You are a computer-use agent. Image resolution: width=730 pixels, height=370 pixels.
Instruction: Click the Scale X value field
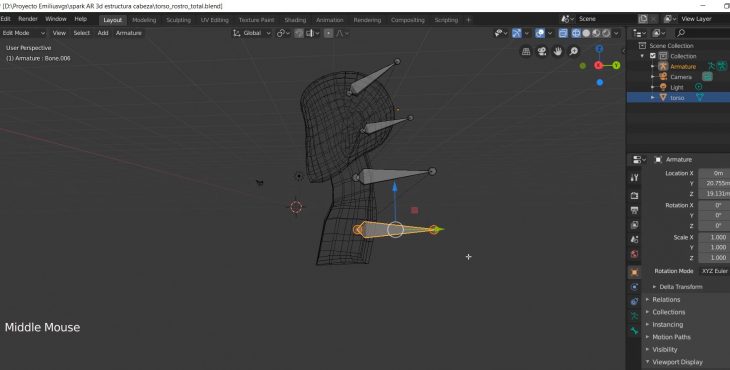[714, 237]
